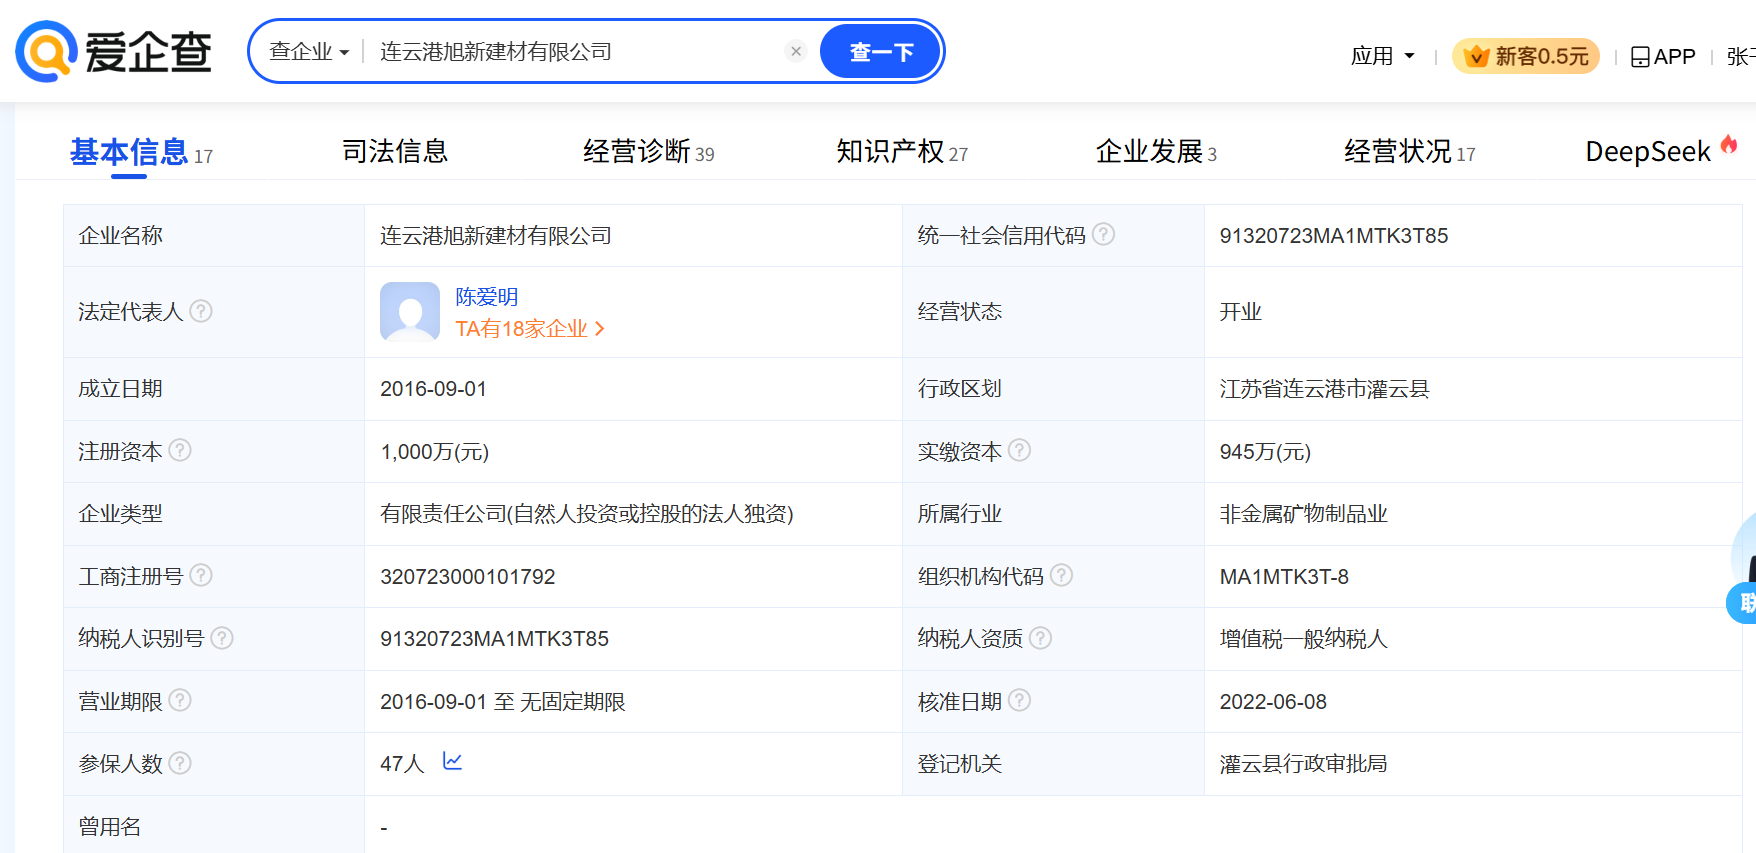Click the legal representative avatar image
The height and width of the screenshot is (853, 1756).
[x=410, y=312]
